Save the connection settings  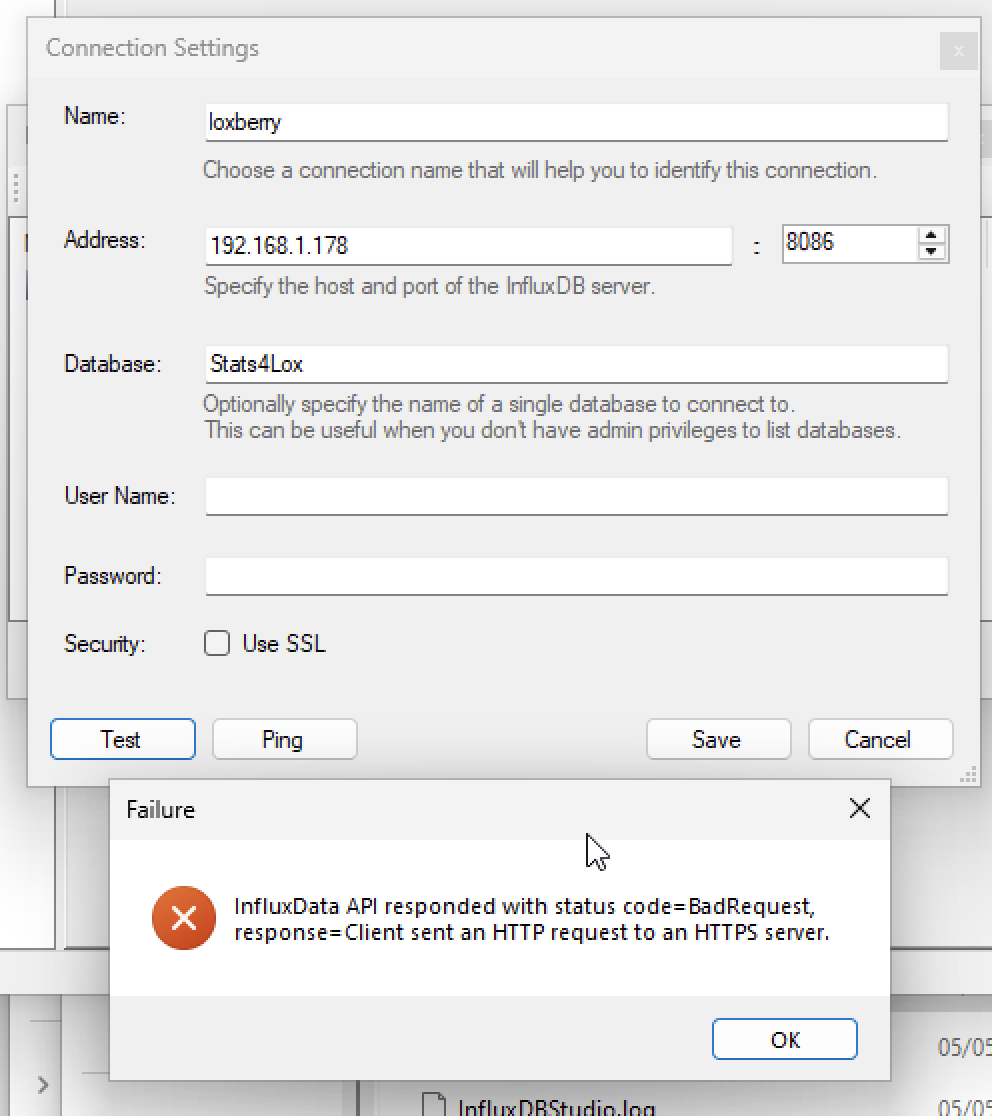pos(719,739)
